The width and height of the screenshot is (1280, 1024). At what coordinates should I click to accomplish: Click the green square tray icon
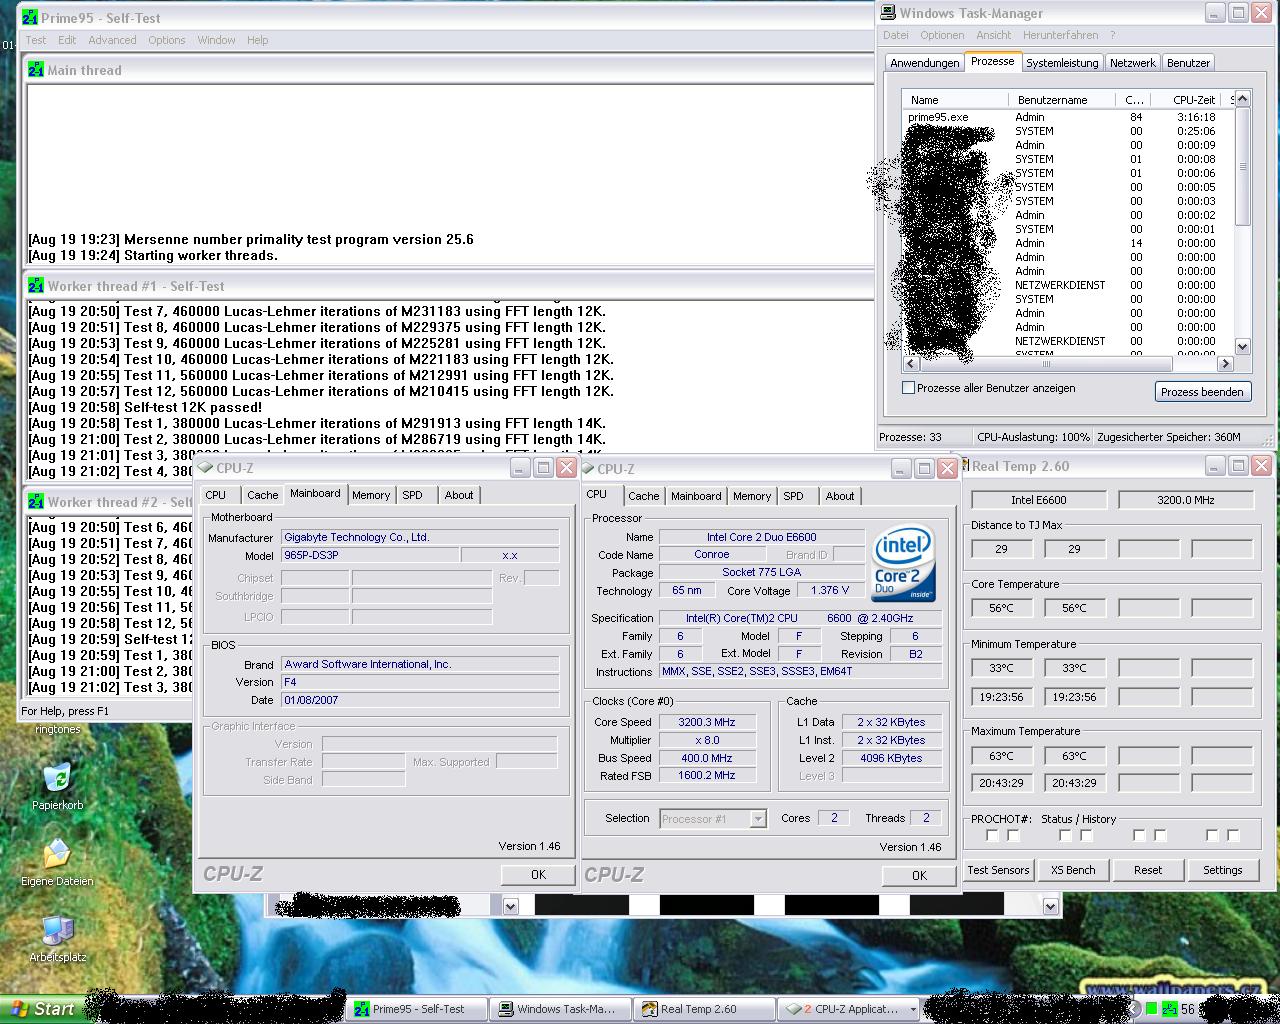pyautogui.click(x=1152, y=1009)
